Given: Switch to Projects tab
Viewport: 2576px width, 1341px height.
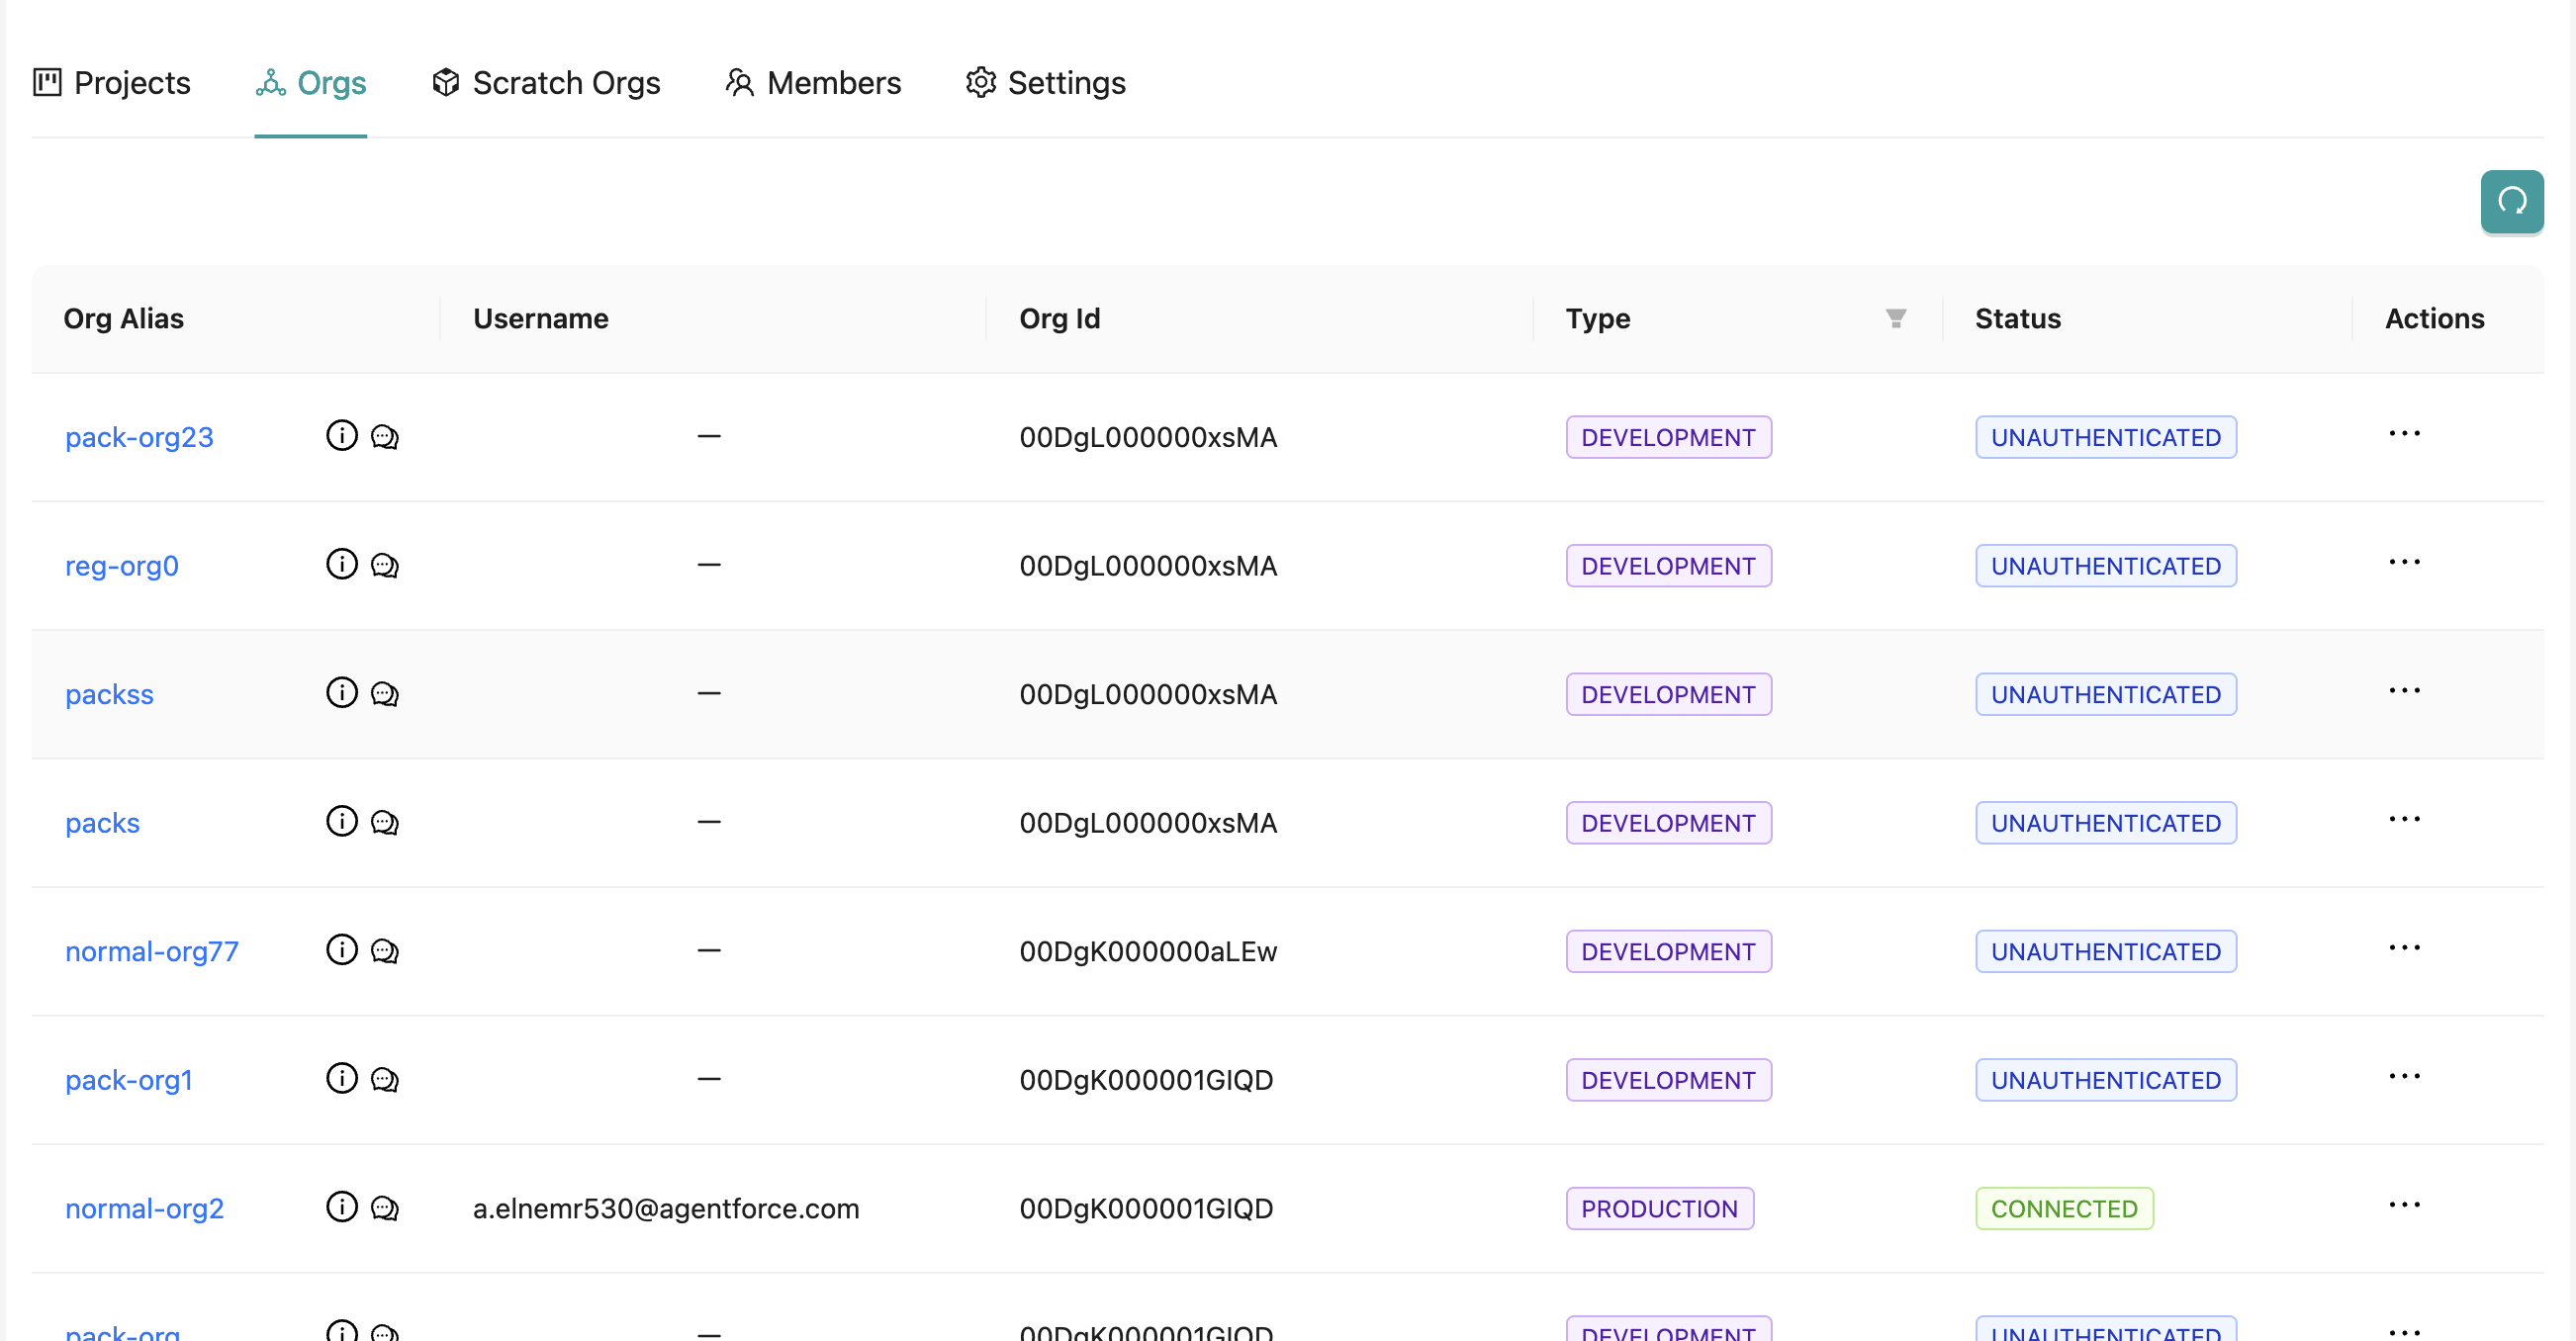Looking at the screenshot, I should [x=112, y=83].
